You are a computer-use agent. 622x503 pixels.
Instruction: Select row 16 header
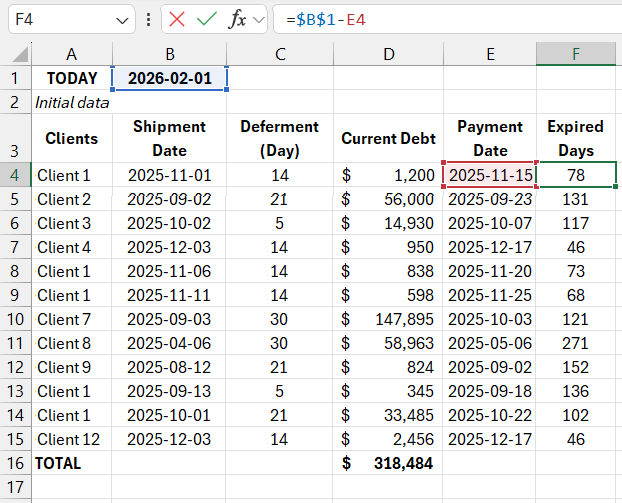15,463
